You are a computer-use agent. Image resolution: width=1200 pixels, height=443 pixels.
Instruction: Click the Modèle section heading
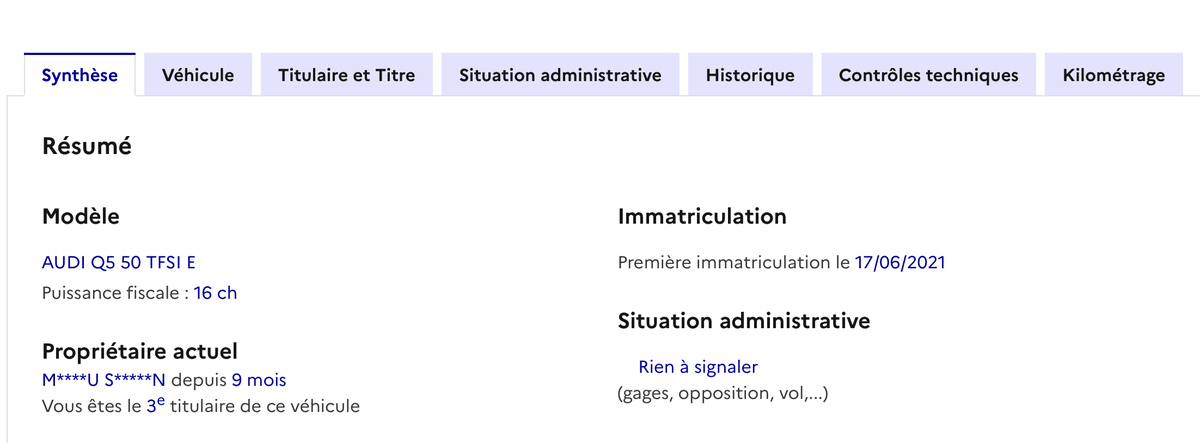[x=81, y=216]
